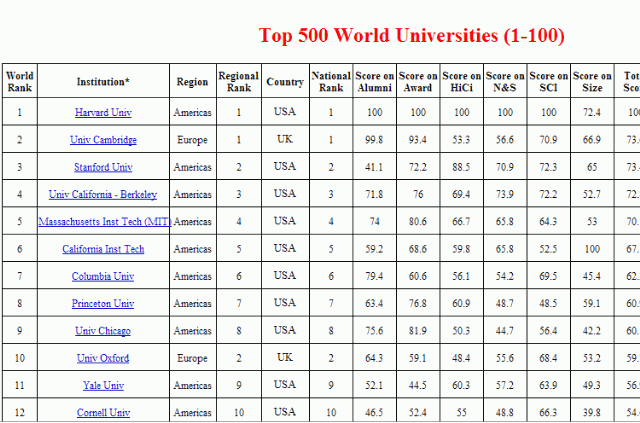The image size is (640, 423).
Task: Click the Score on Award header
Action: click(418, 81)
